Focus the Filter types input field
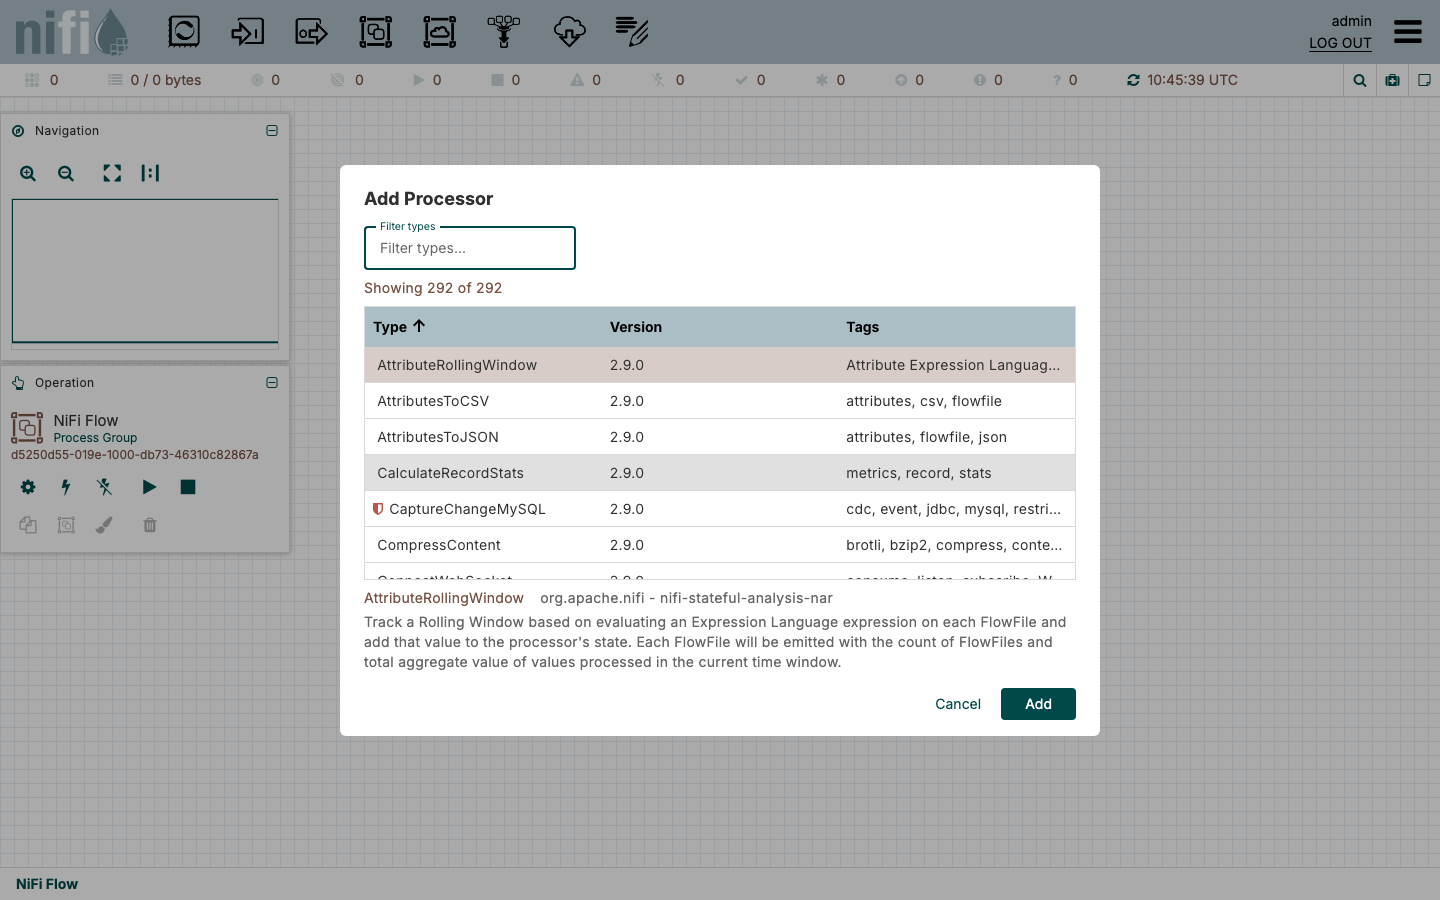1440x900 pixels. coord(470,248)
